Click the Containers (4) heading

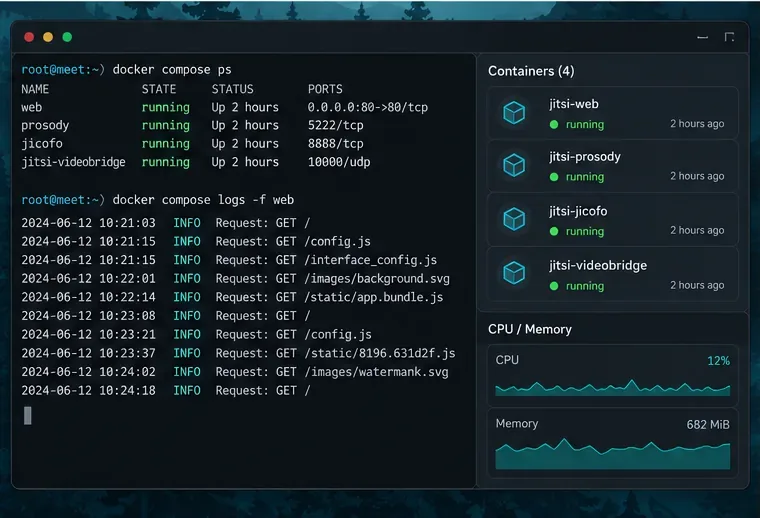(x=531, y=71)
